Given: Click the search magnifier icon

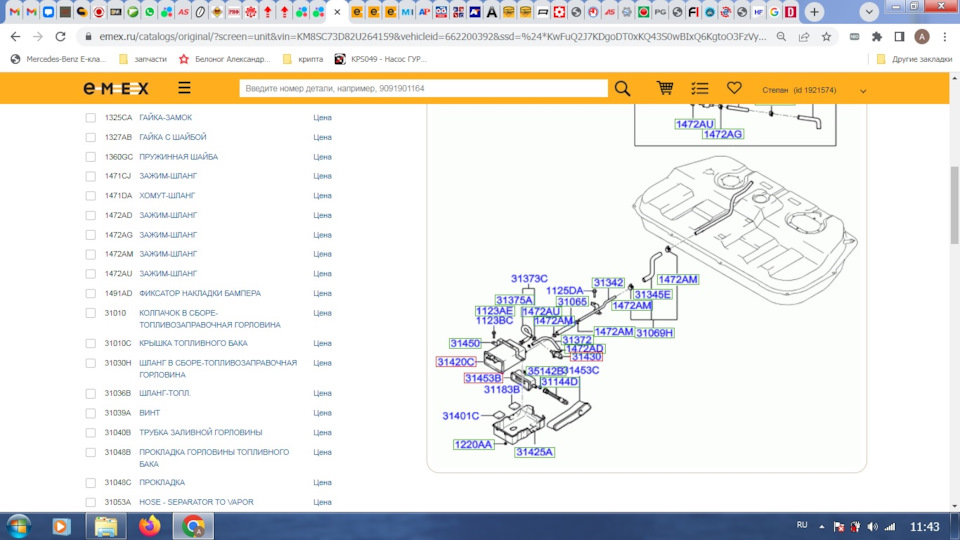Looking at the screenshot, I should (622, 88).
